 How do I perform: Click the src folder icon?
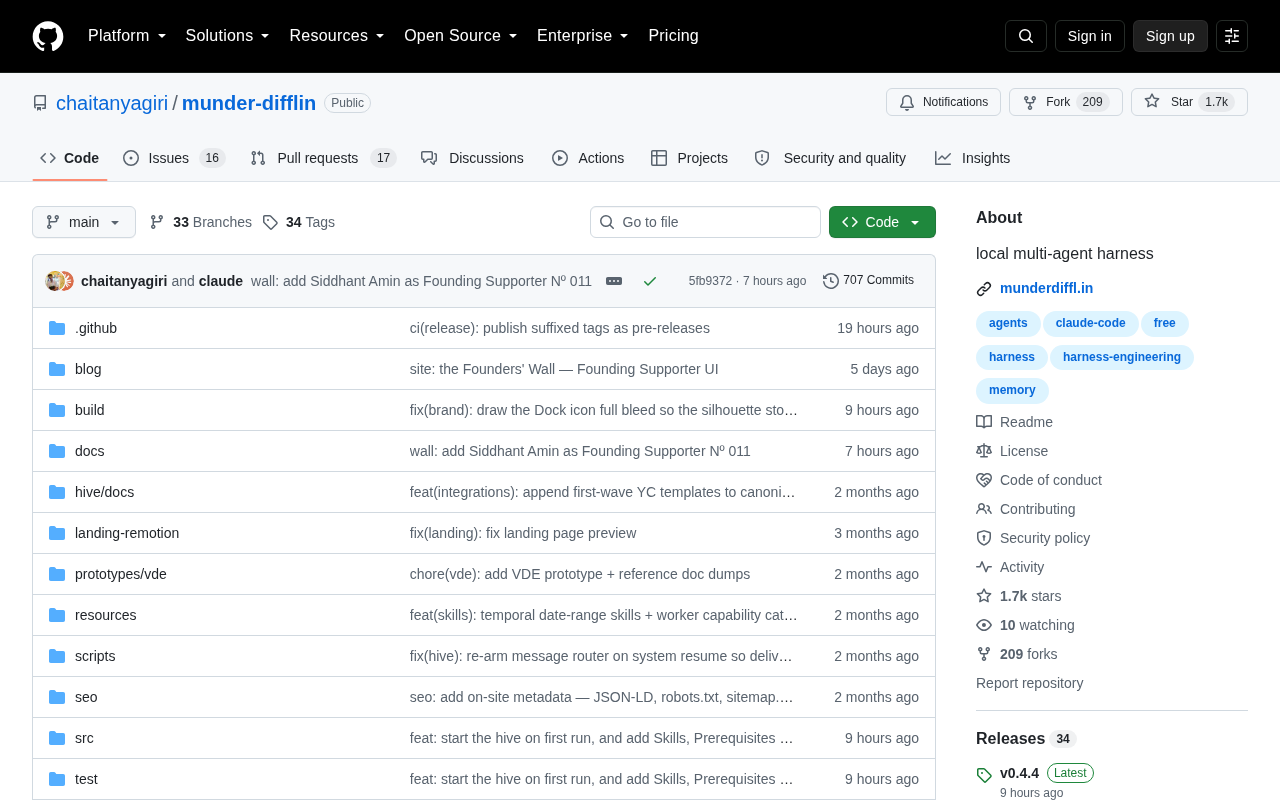coord(57,738)
